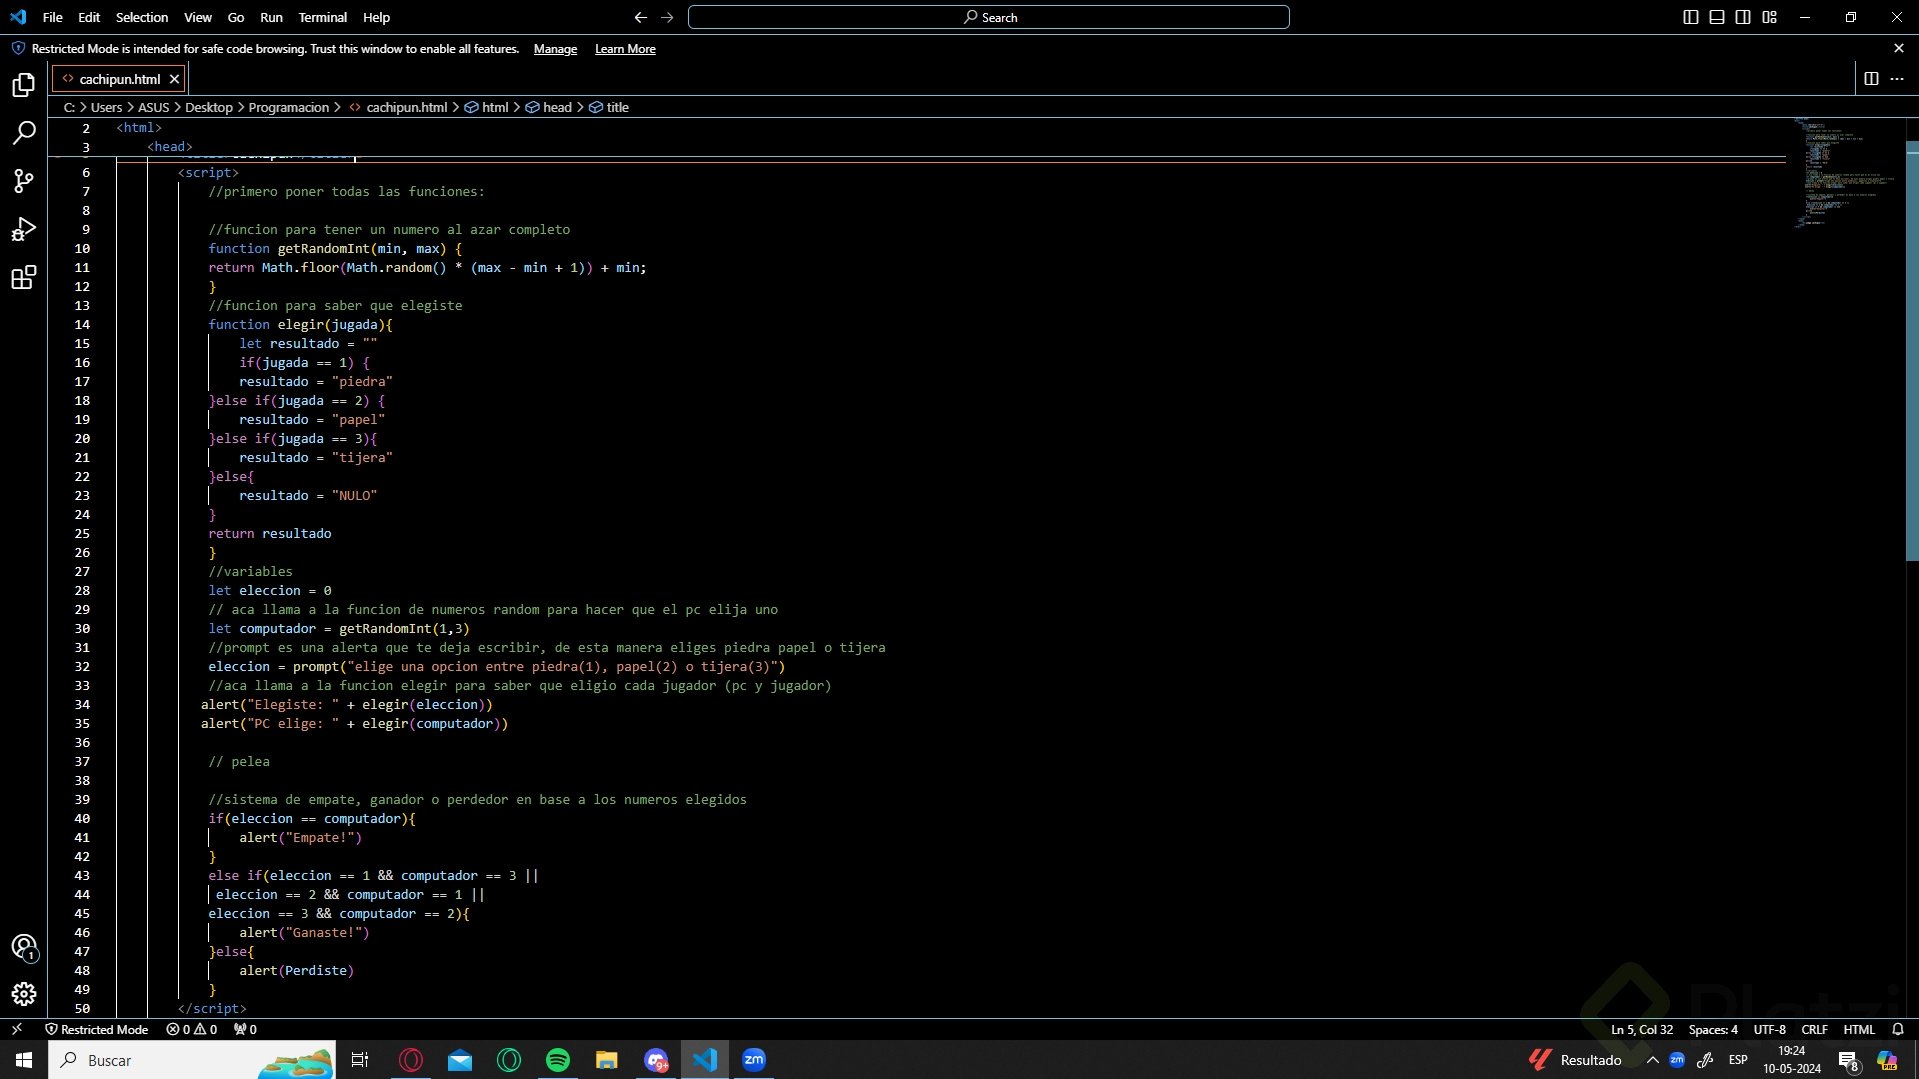Viewport: 1919px width, 1079px height.
Task: Open errors and warnings count in status bar
Action: pyautogui.click(x=192, y=1029)
